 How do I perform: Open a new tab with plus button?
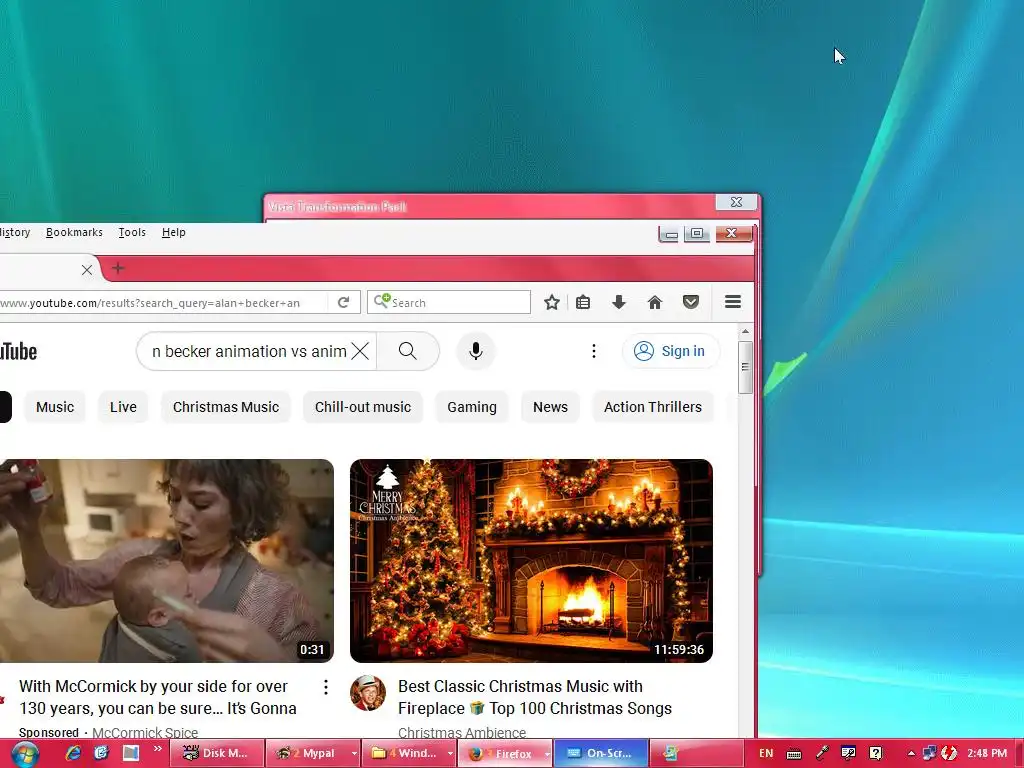click(x=118, y=268)
